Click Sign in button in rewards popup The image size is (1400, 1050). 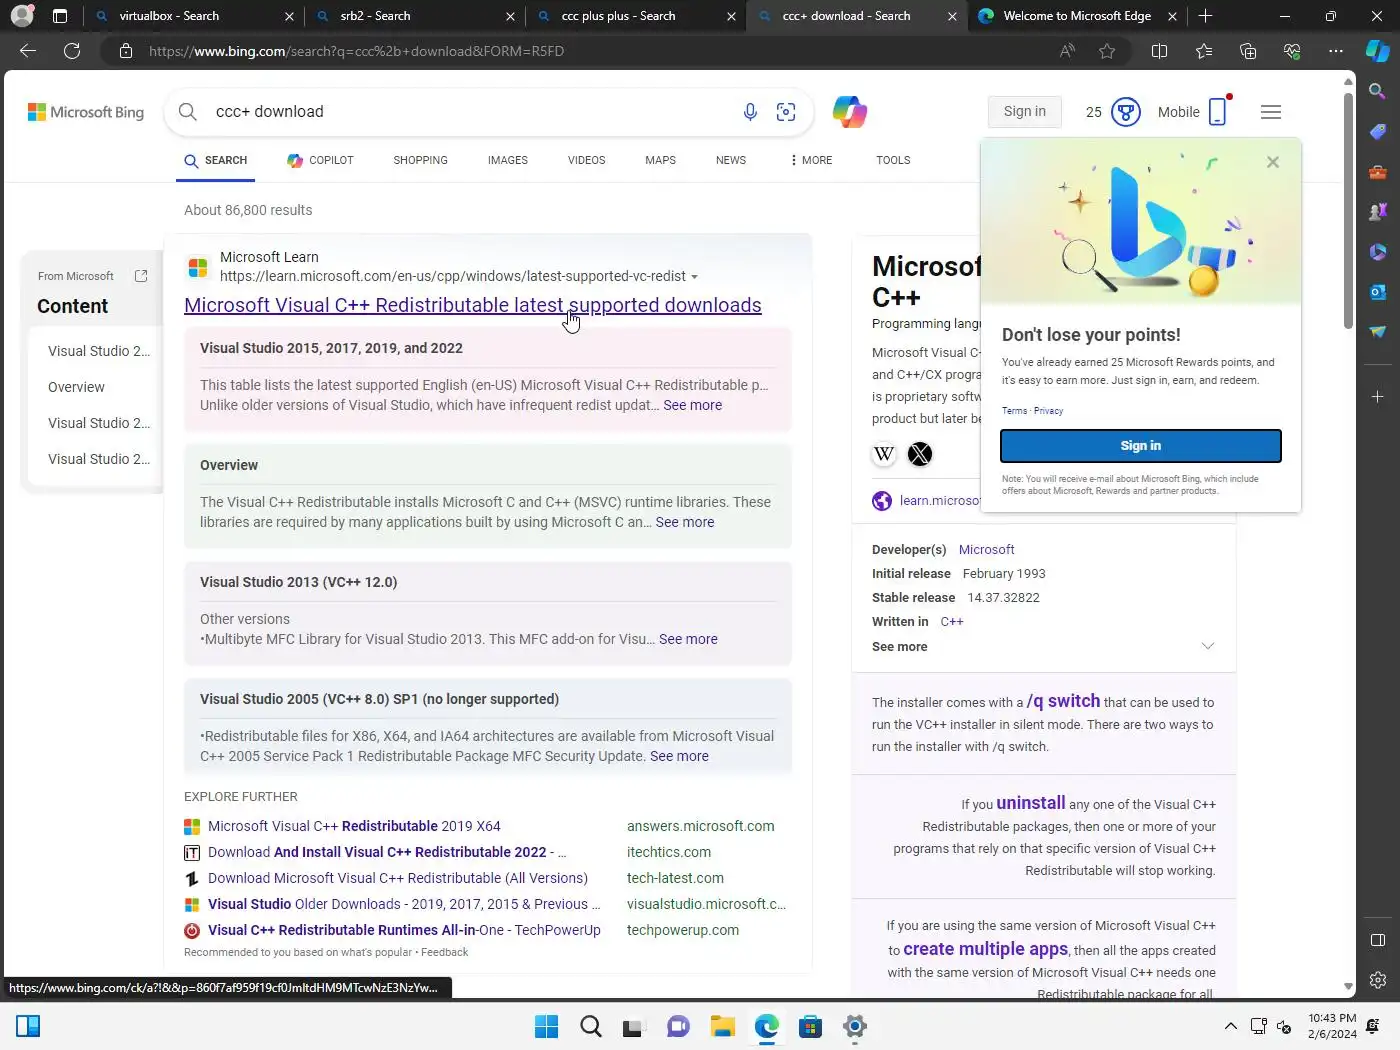[x=1141, y=446]
